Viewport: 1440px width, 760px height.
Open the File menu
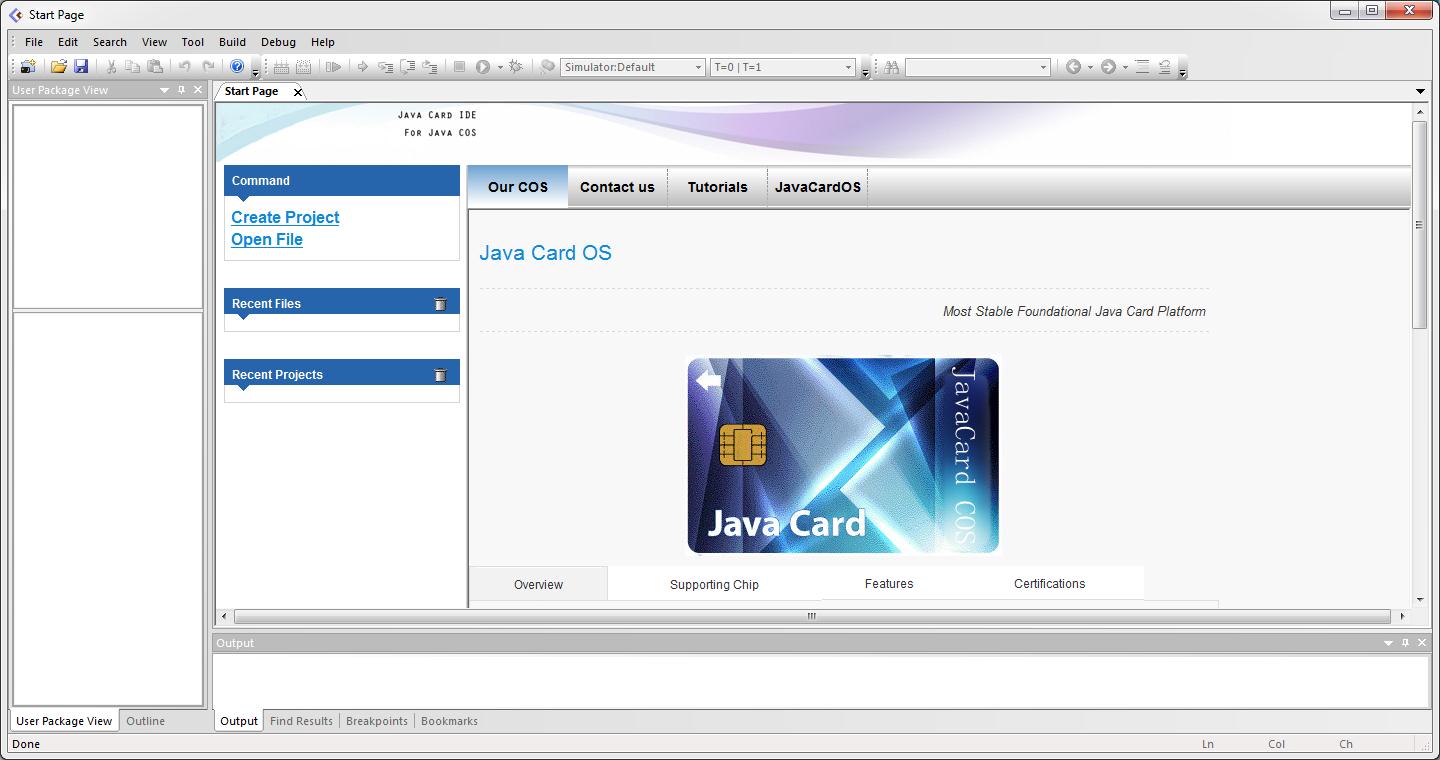coord(34,42)
